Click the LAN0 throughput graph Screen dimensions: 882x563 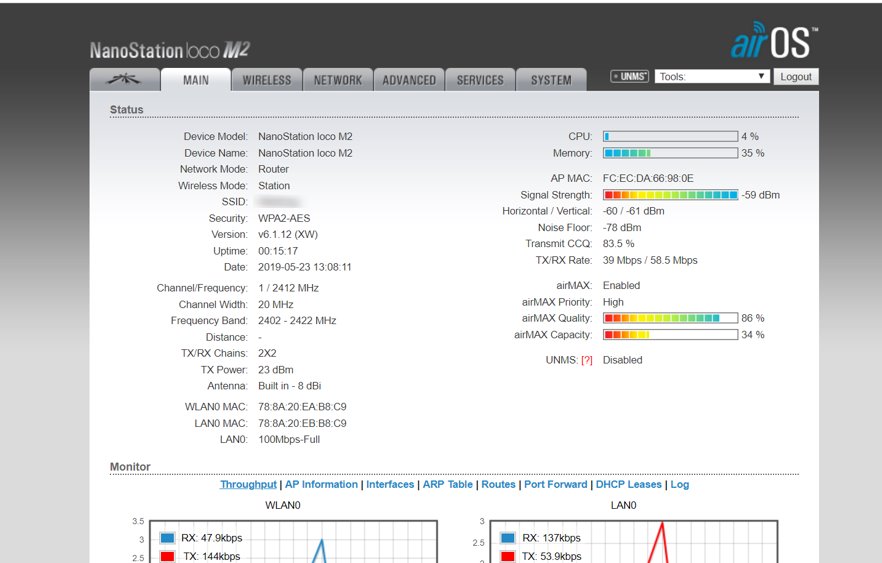pyautogui.click(x=634, y=542)
